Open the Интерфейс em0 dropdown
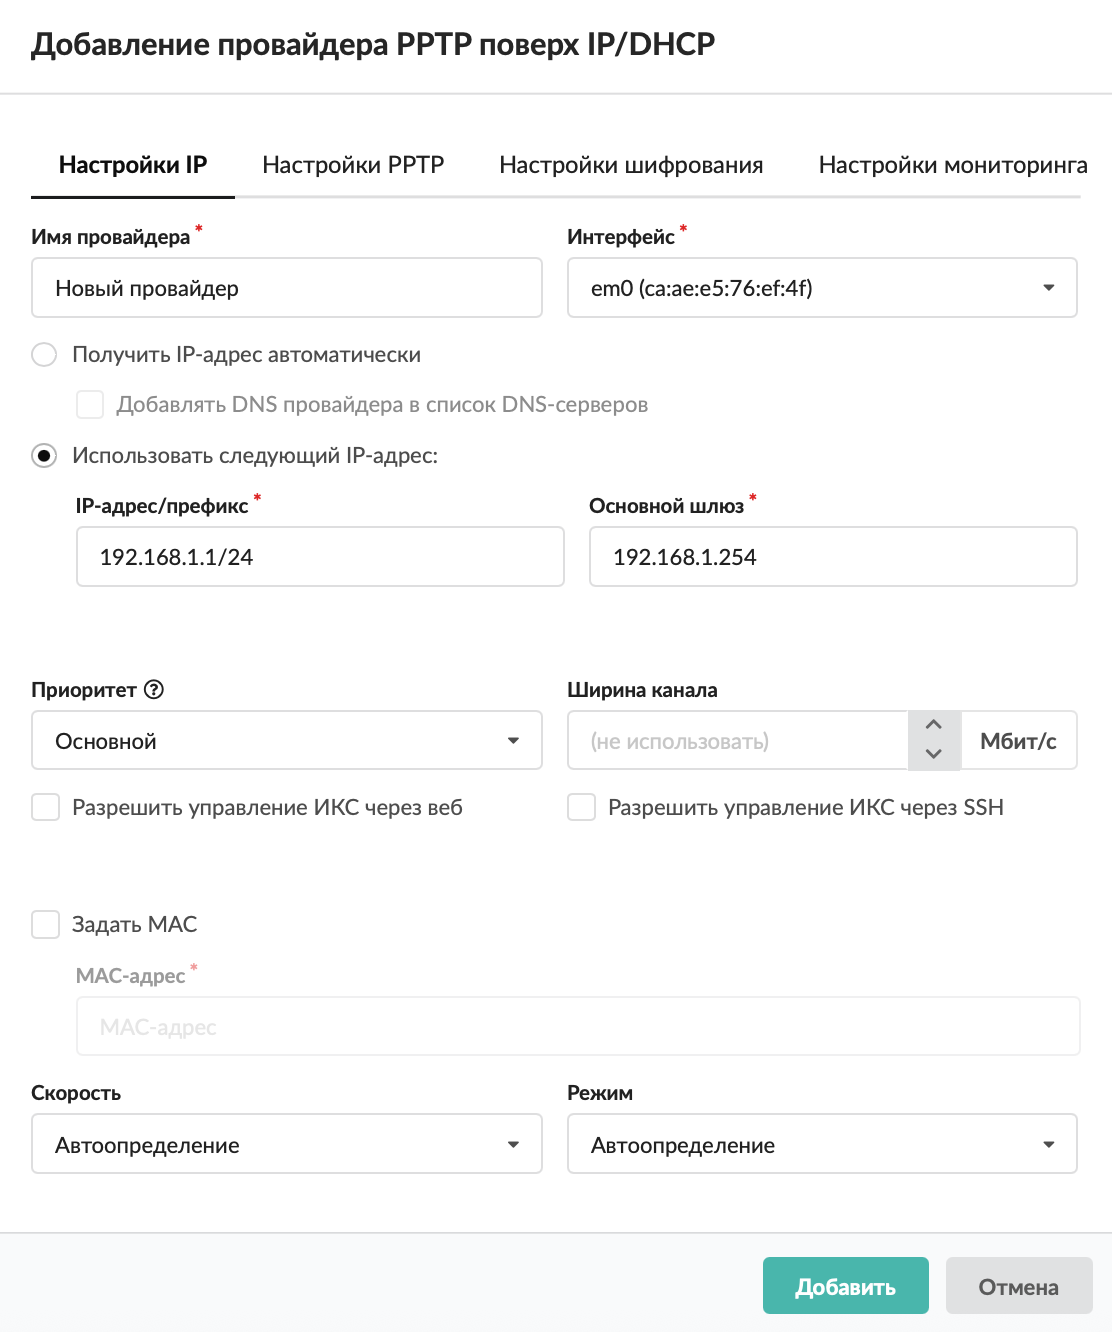1112x1332 pixels. click(821, 289)
